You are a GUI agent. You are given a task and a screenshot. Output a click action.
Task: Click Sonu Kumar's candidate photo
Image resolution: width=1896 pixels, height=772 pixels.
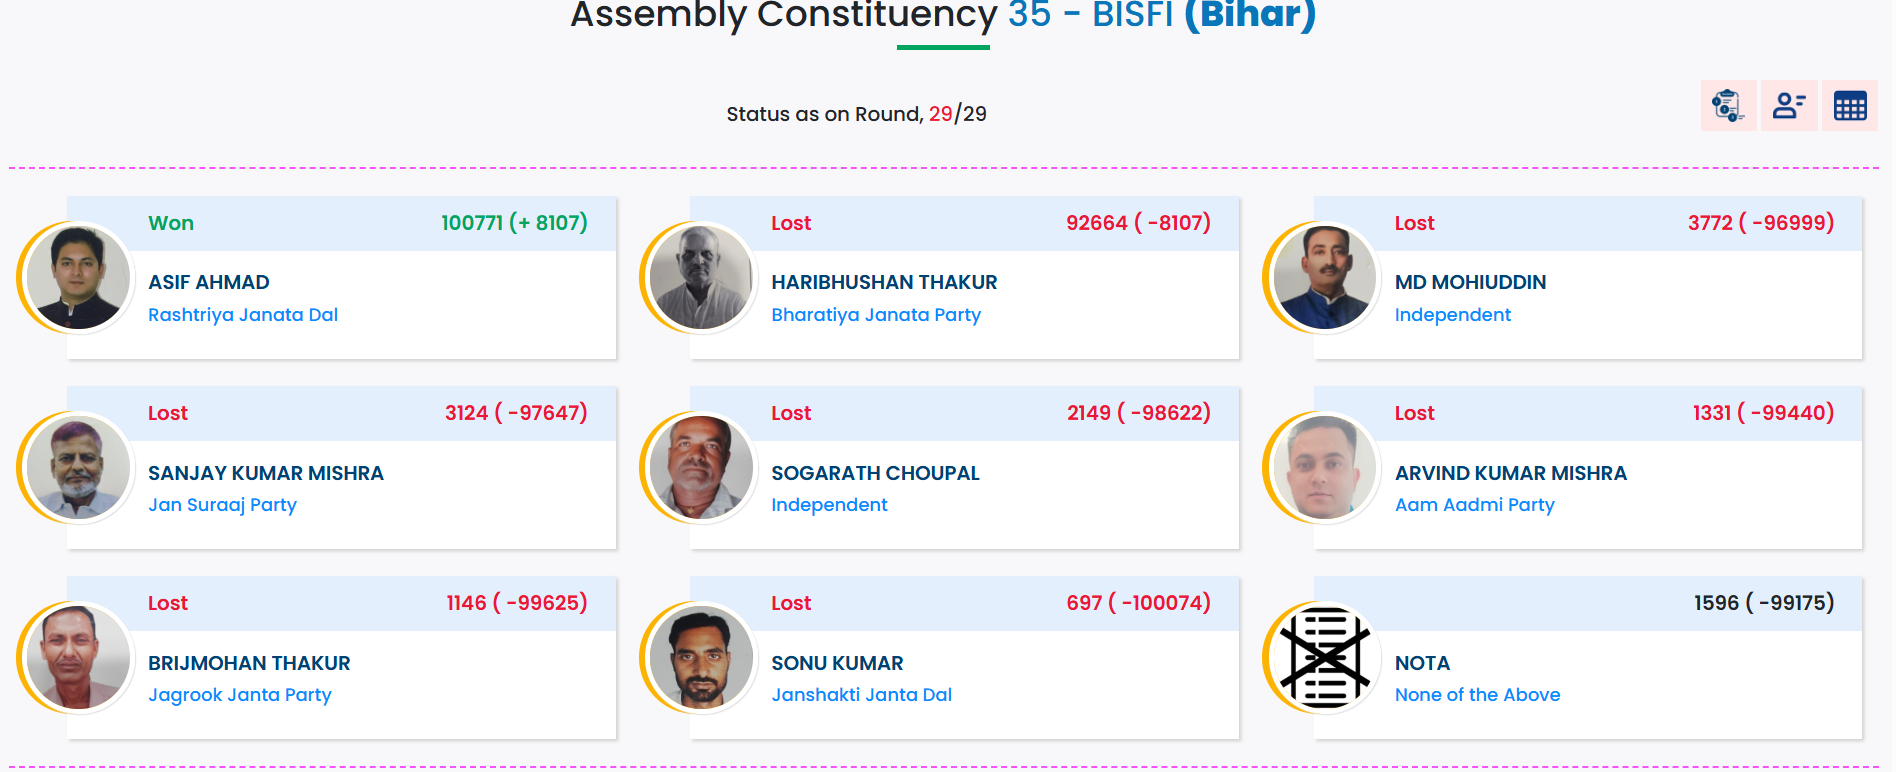coord(701,660)
